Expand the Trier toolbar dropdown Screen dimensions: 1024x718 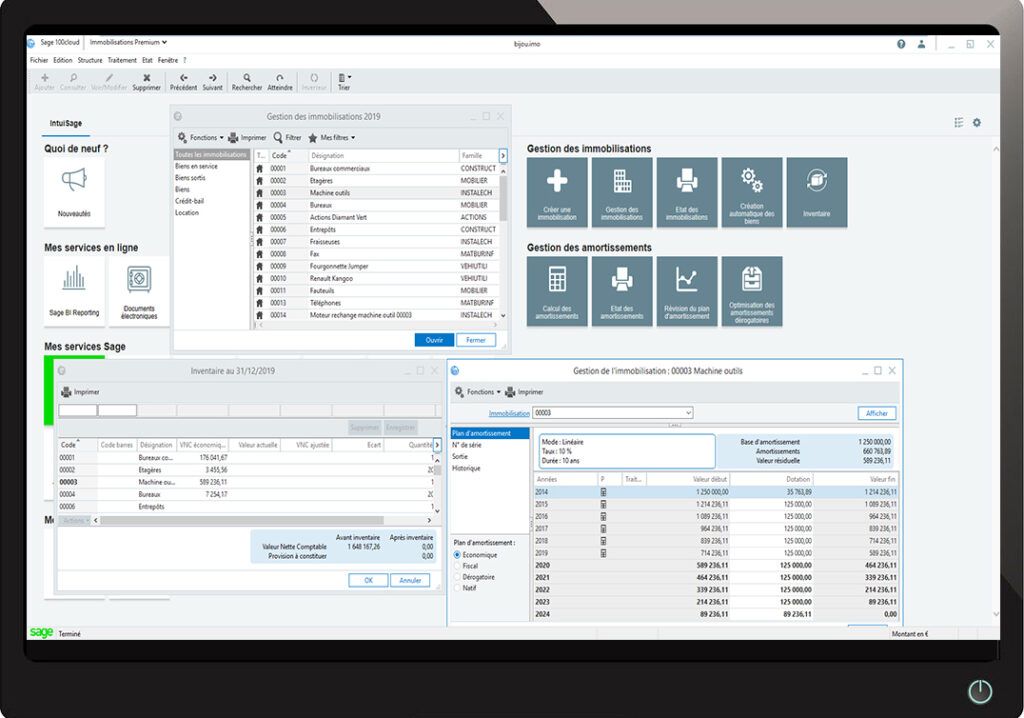(x=344, y=81)
